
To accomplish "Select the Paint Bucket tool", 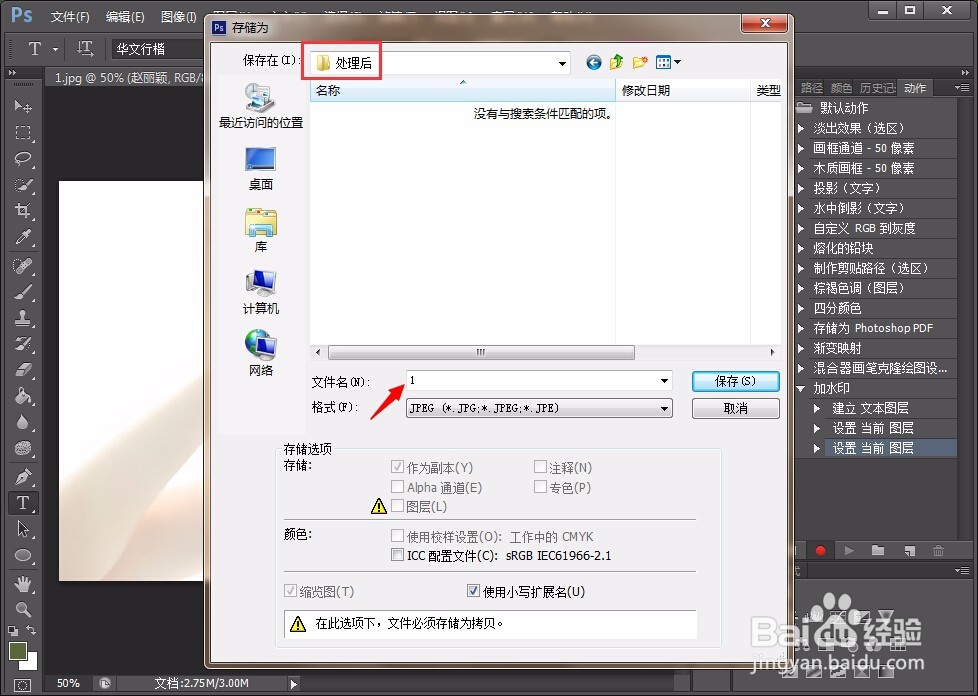I will [x=23, y=396].
